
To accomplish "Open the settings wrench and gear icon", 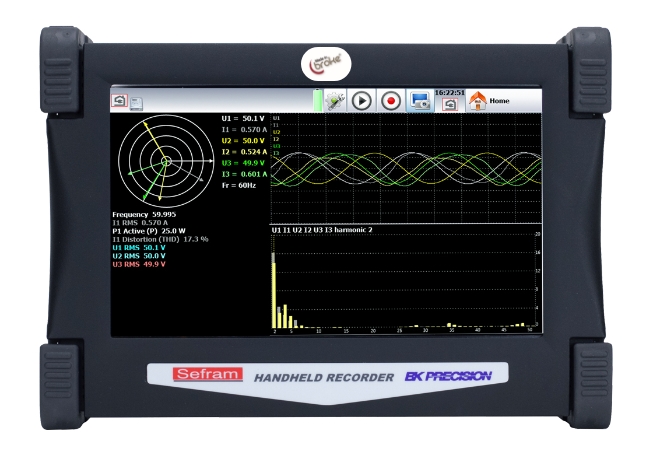I will (x=333, y=102).
